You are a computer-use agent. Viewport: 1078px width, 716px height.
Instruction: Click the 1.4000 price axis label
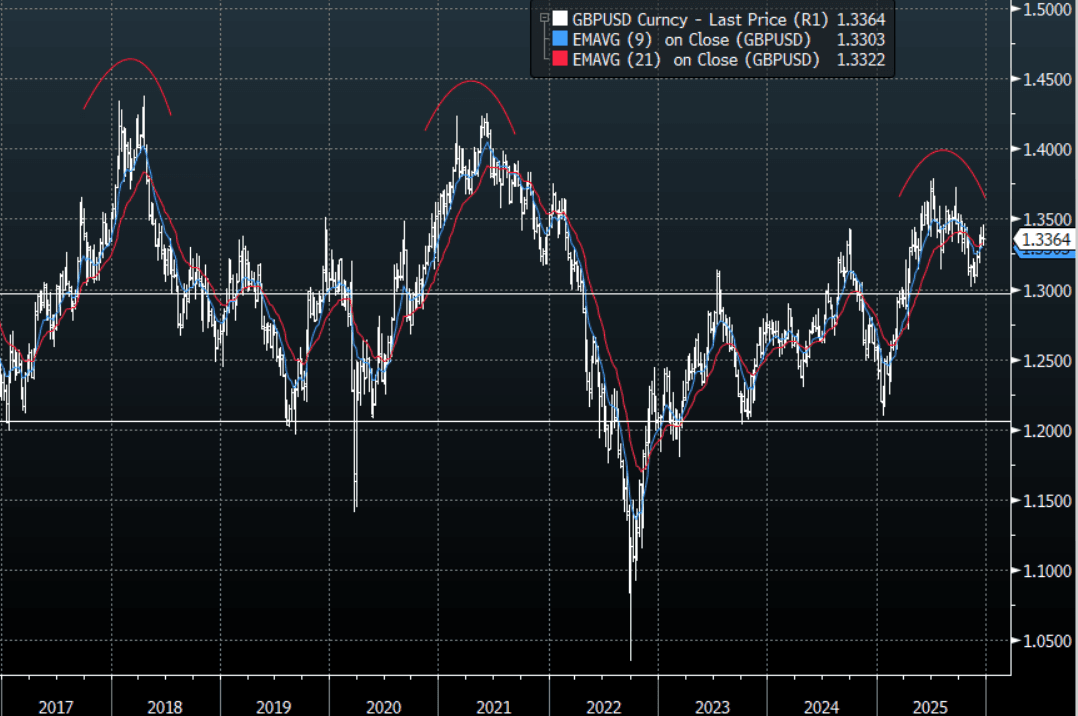[1047, 149]
